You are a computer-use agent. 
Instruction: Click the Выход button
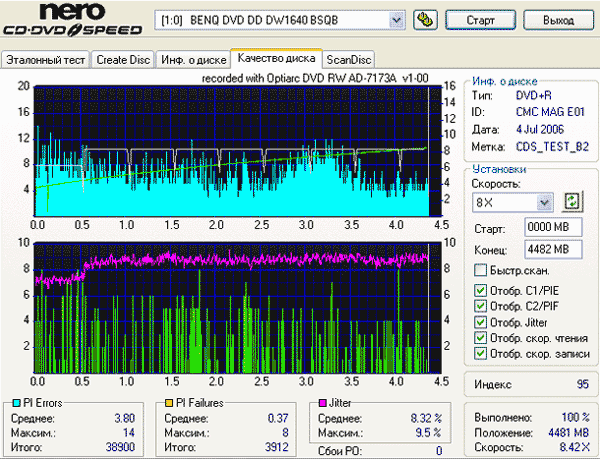coord(558,20)
